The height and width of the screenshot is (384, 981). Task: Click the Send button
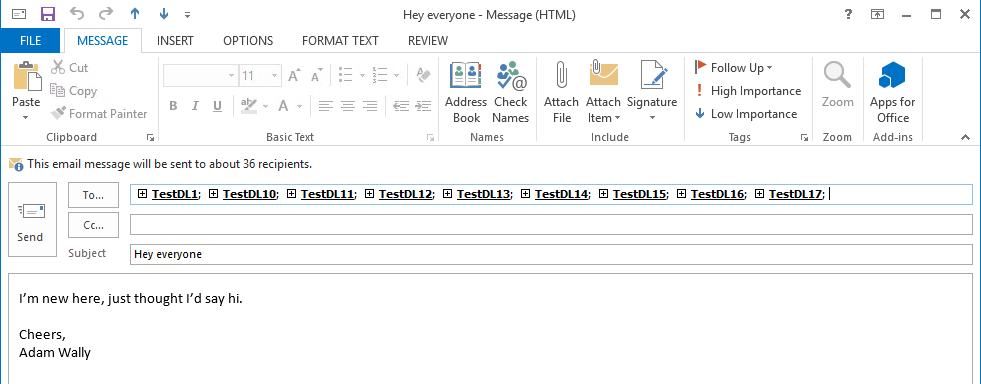[x=32, y=219]
